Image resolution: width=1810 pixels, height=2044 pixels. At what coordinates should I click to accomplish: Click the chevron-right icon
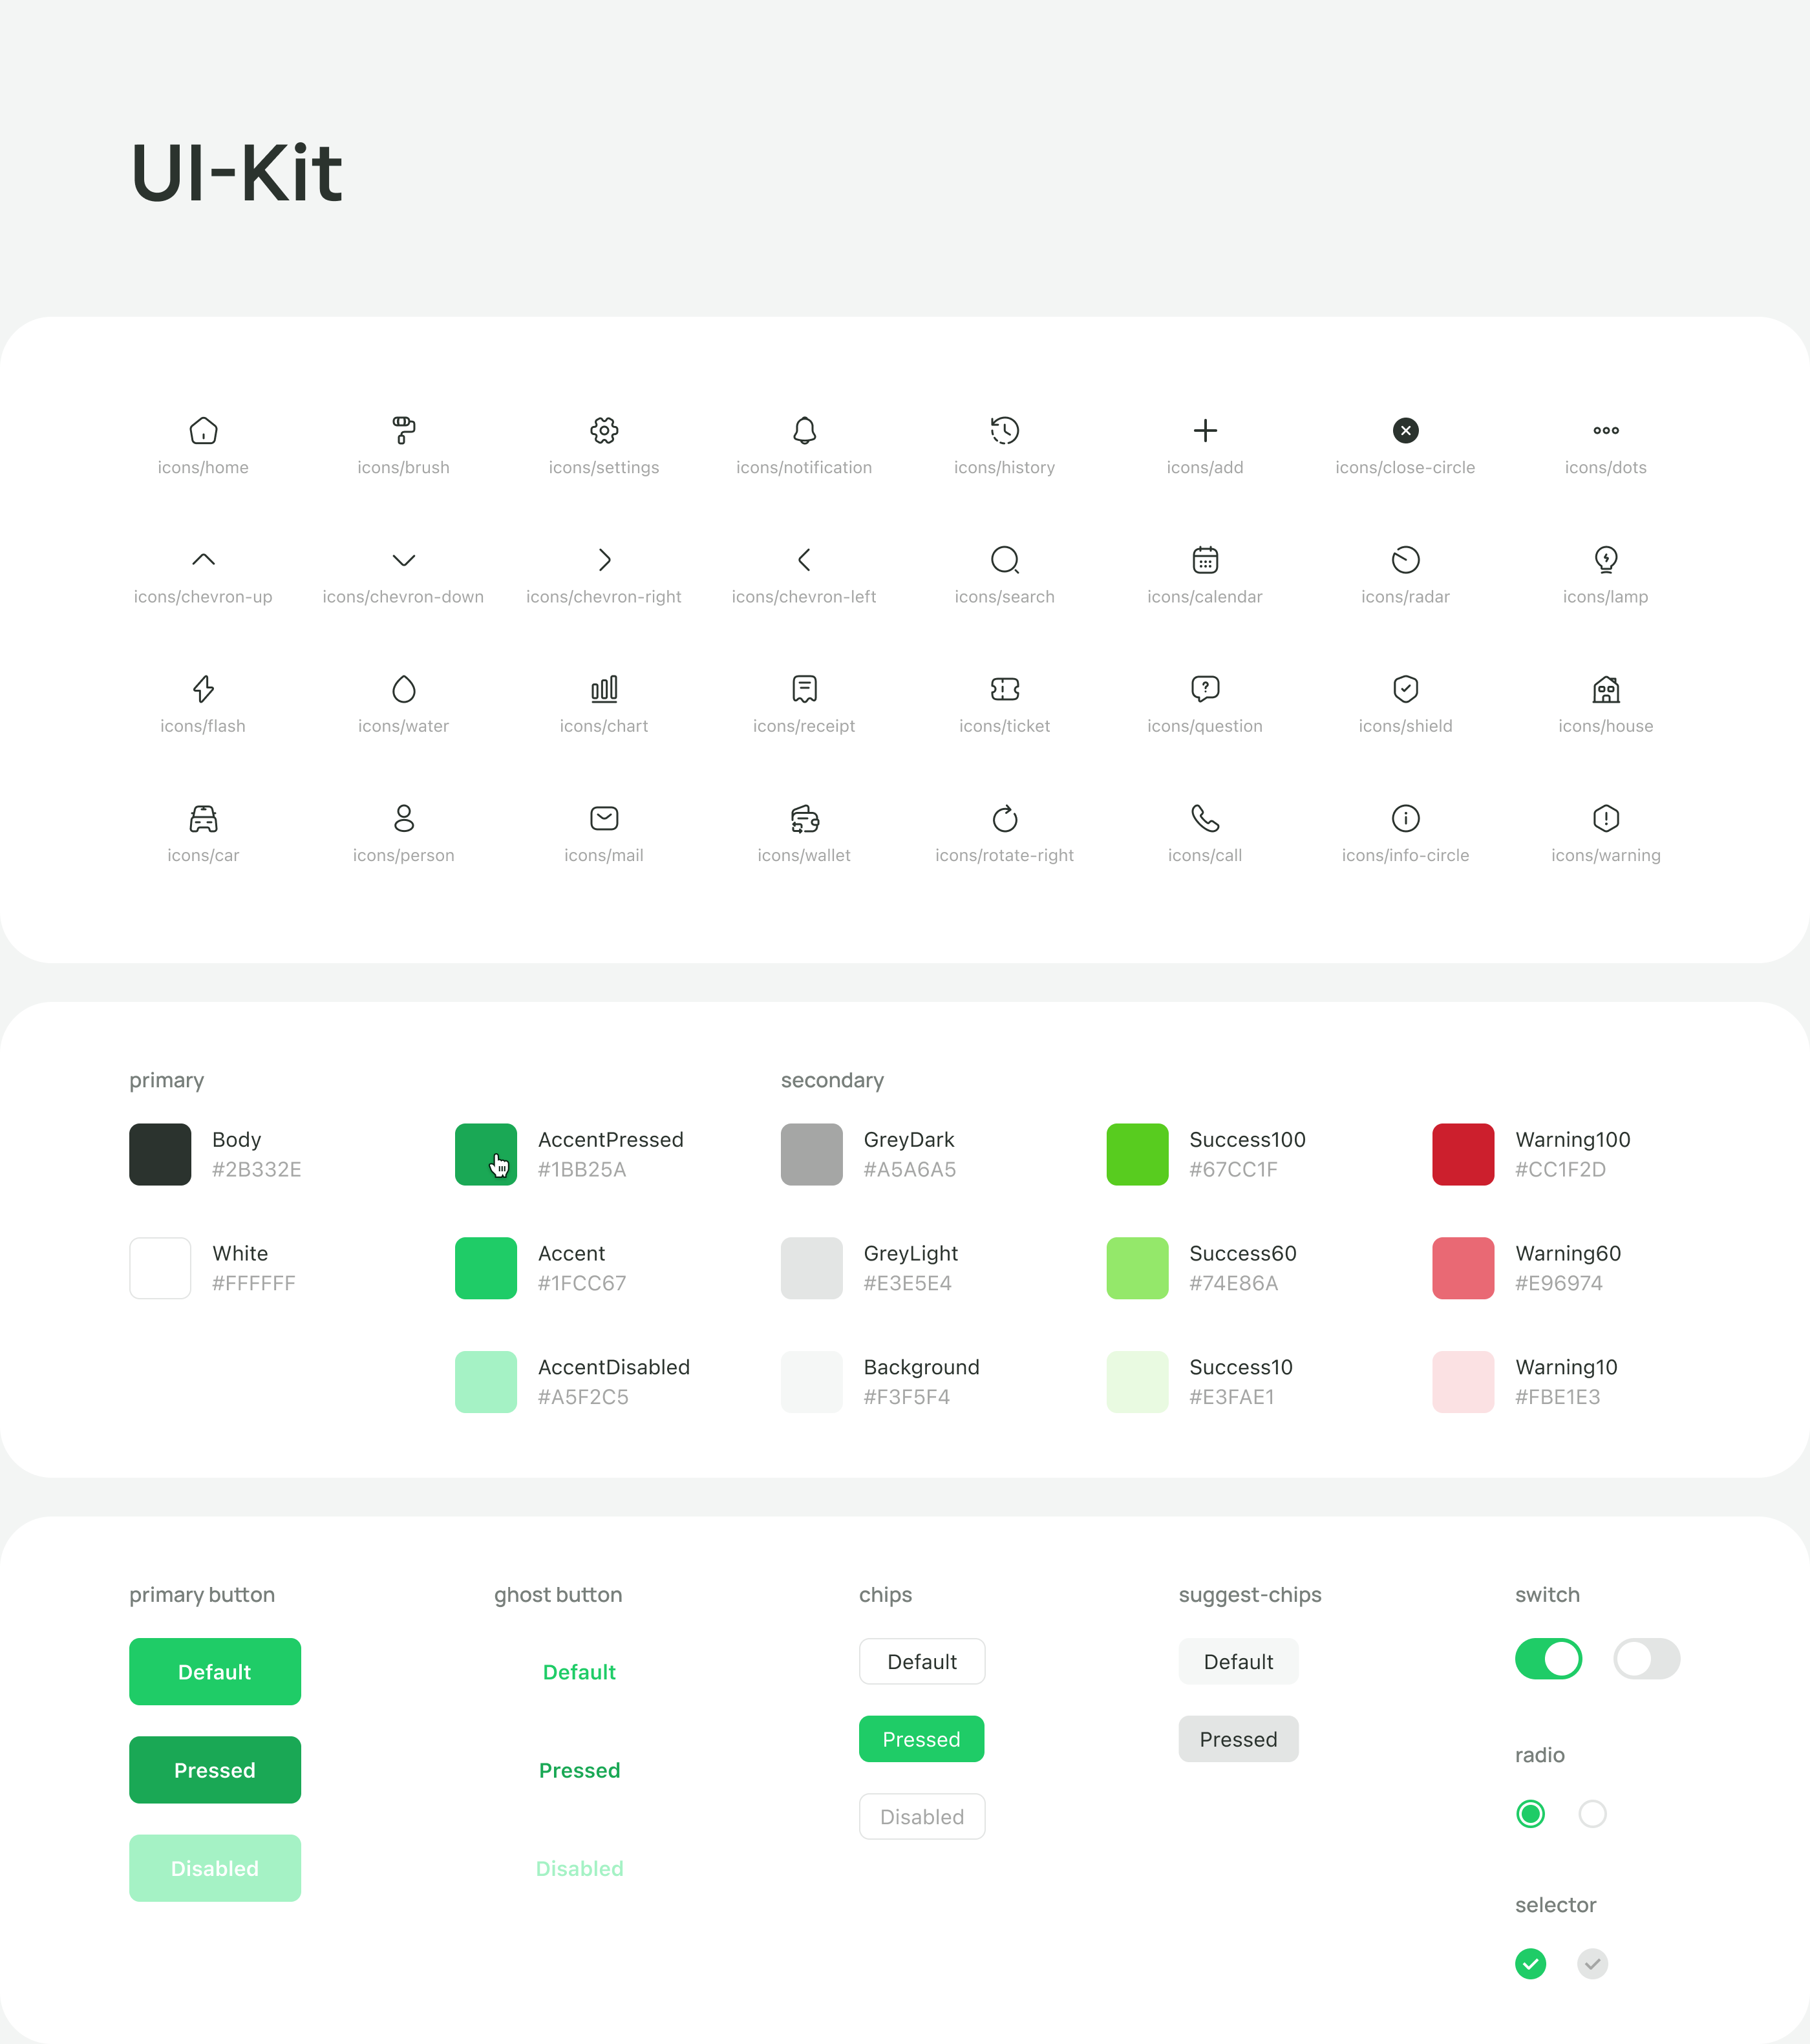tap(604, 559)
